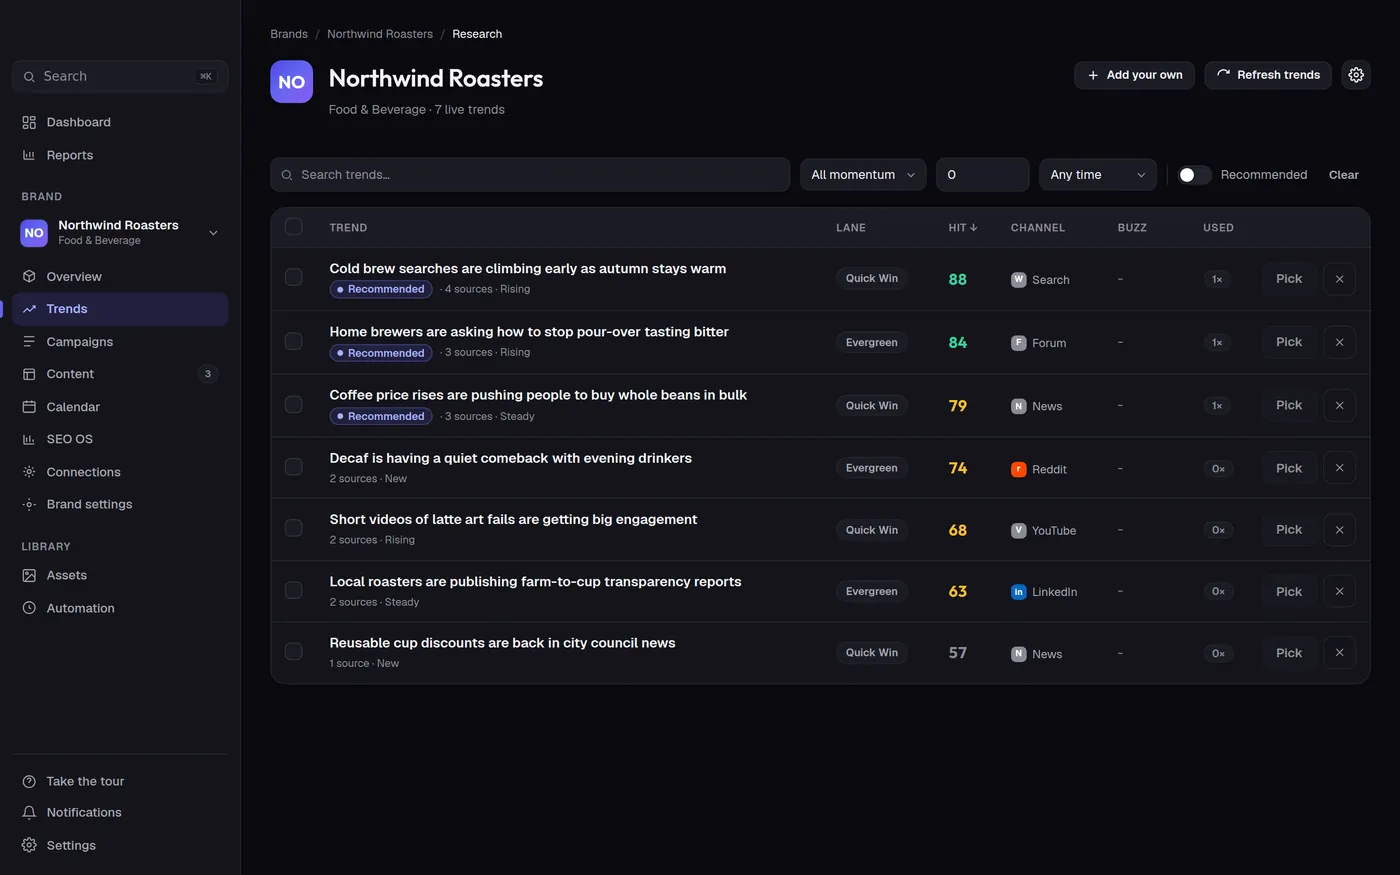Open the Brands breadcrumb link

point(289,34)
